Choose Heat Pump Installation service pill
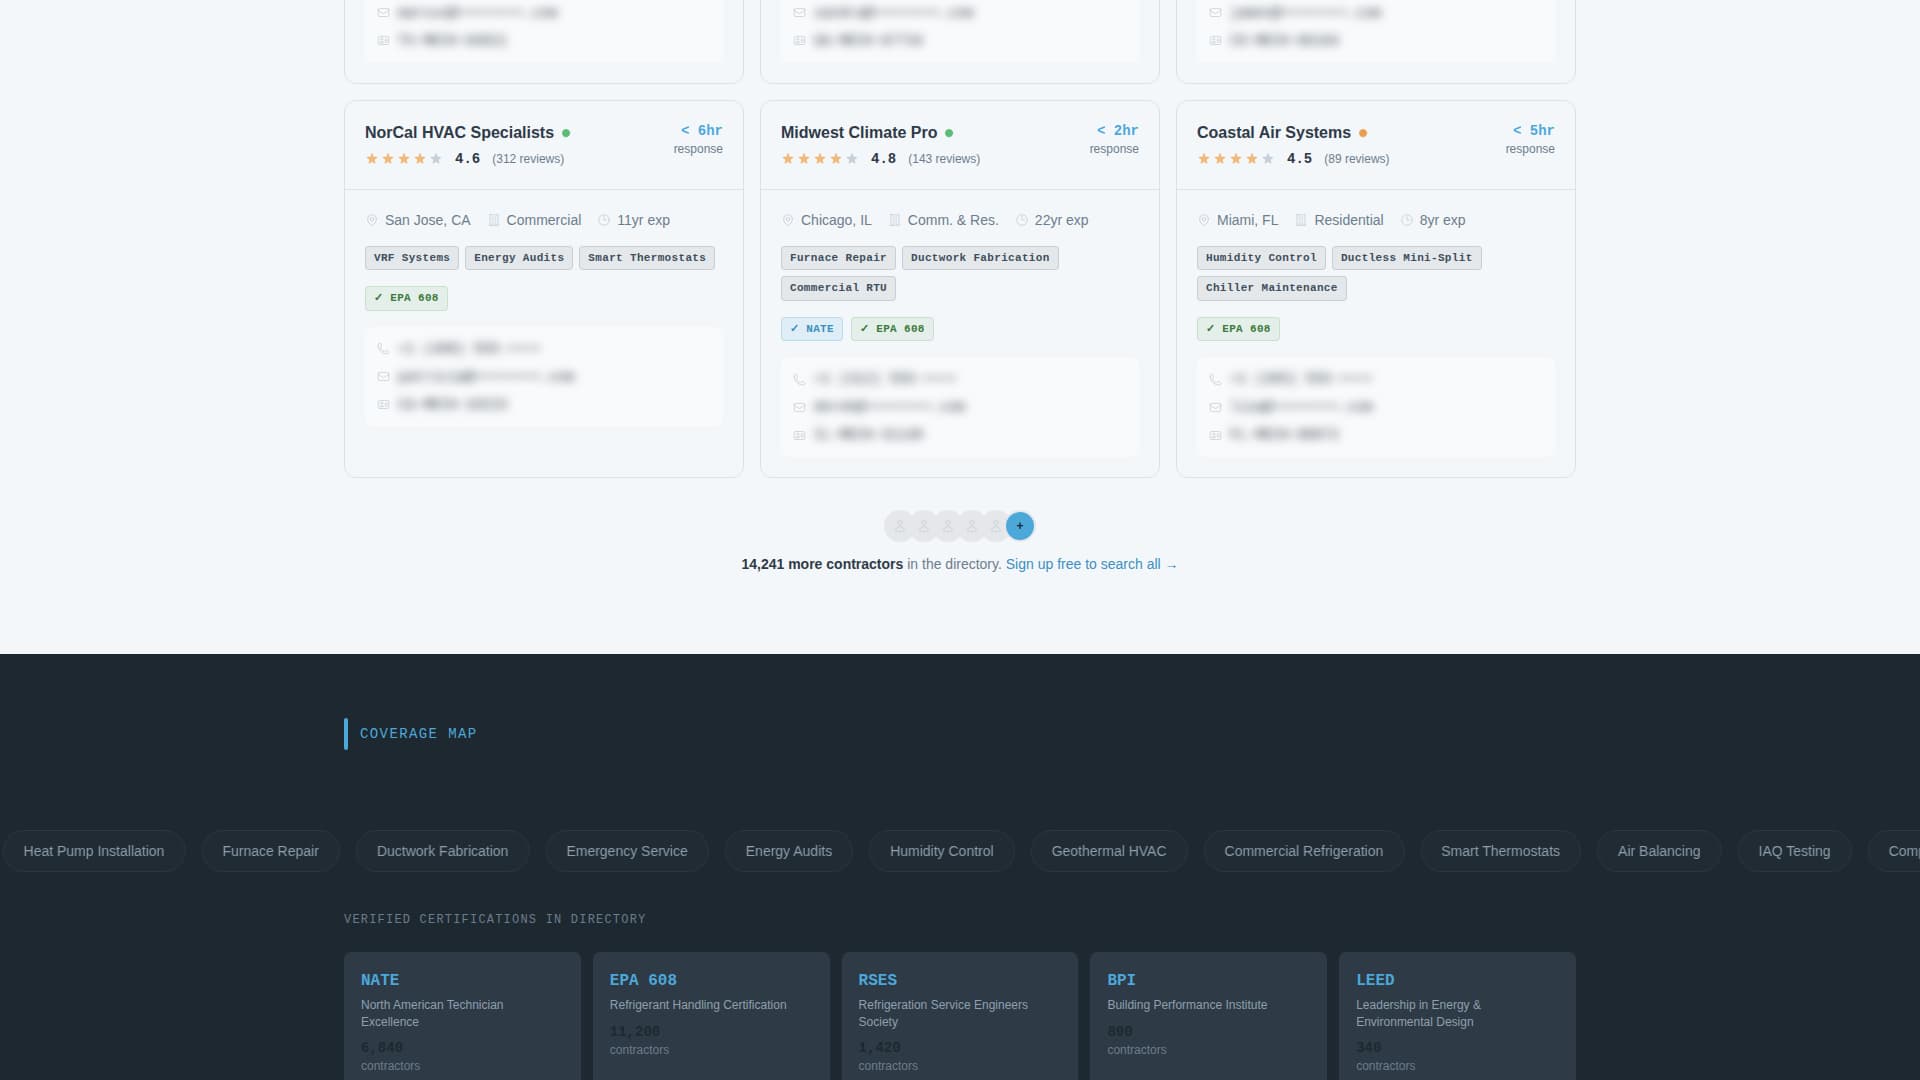 point(94,851)
